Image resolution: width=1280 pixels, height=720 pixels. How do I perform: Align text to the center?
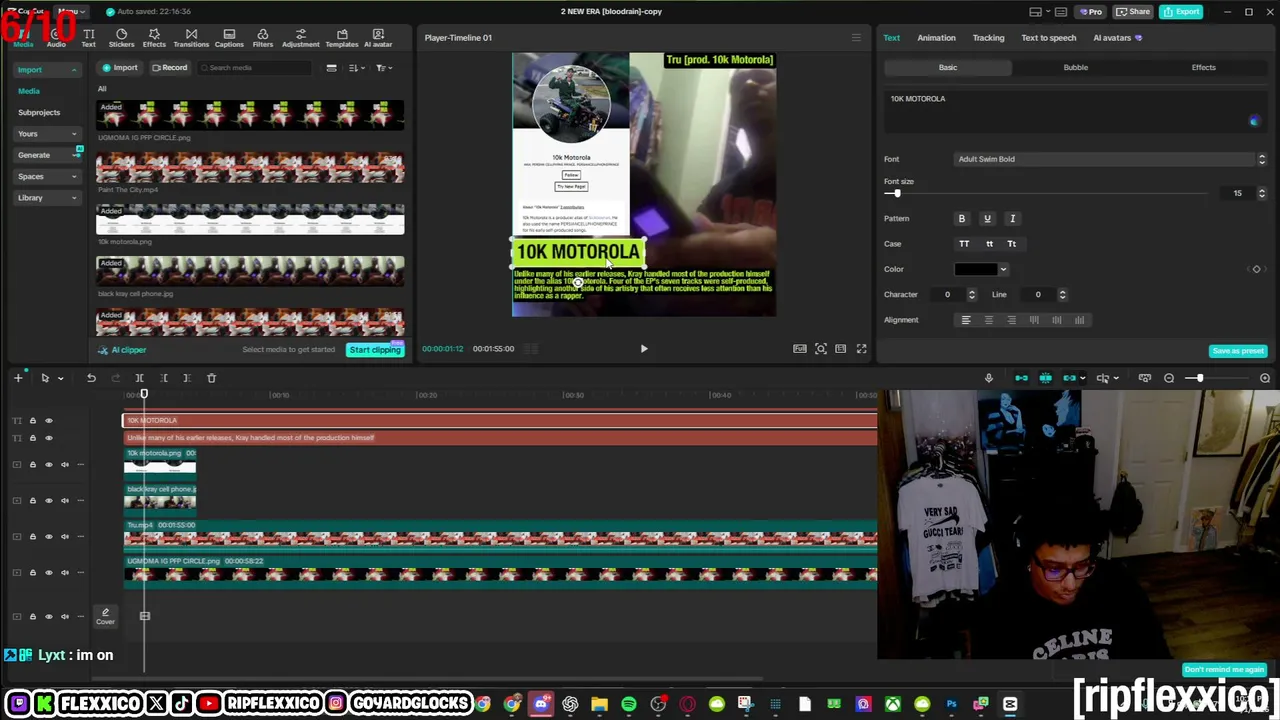pyautogui.click(x=989, y=320)
